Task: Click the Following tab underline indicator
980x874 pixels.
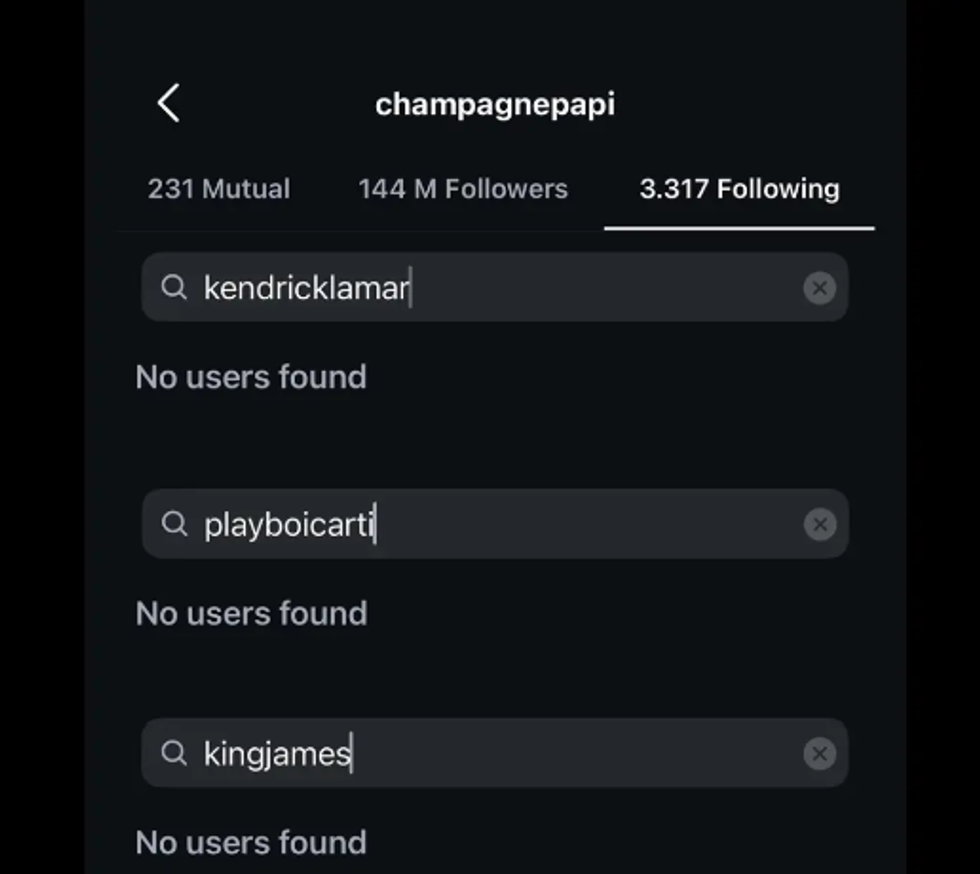Action: tap(739, 227)
